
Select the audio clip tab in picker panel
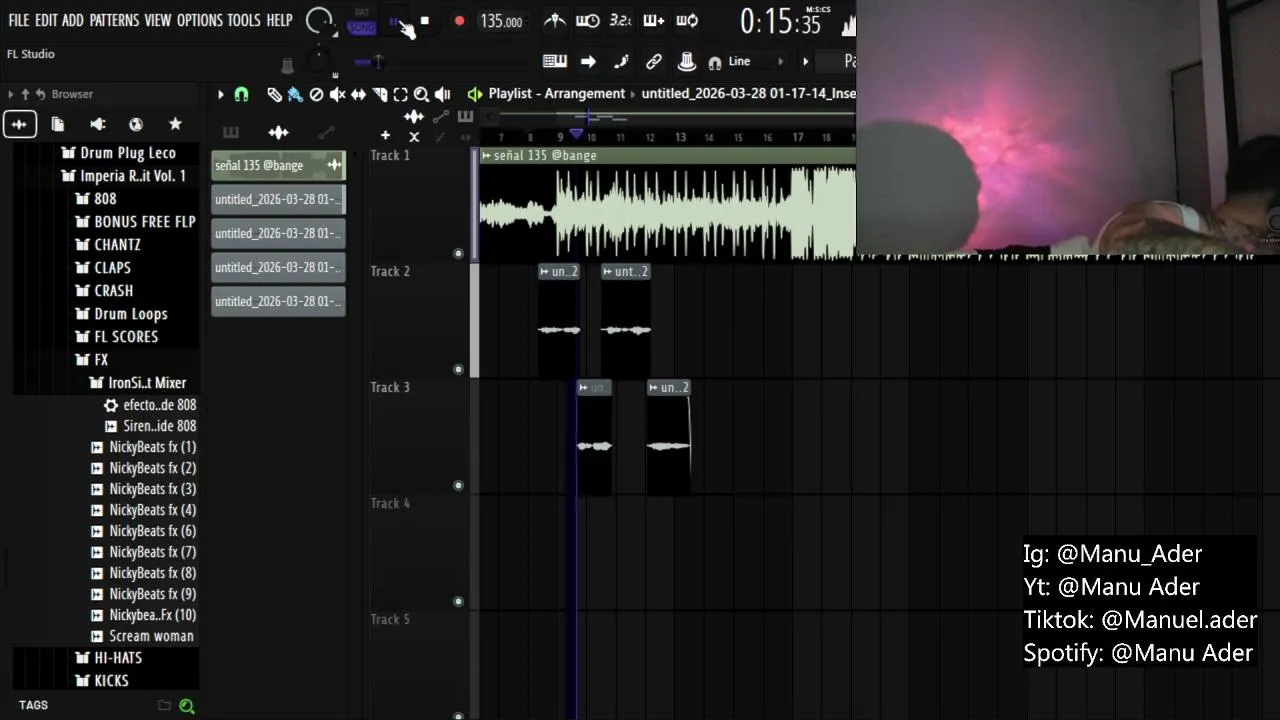click(x=278, y=132)
